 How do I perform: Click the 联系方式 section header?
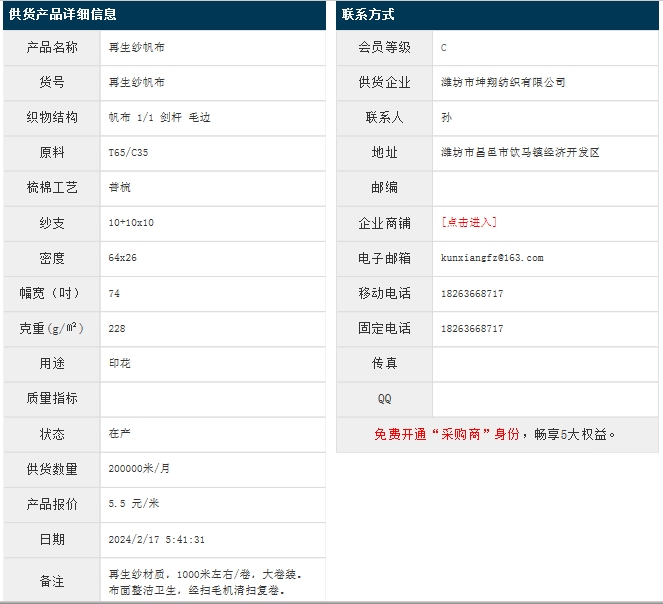(368, 15)
